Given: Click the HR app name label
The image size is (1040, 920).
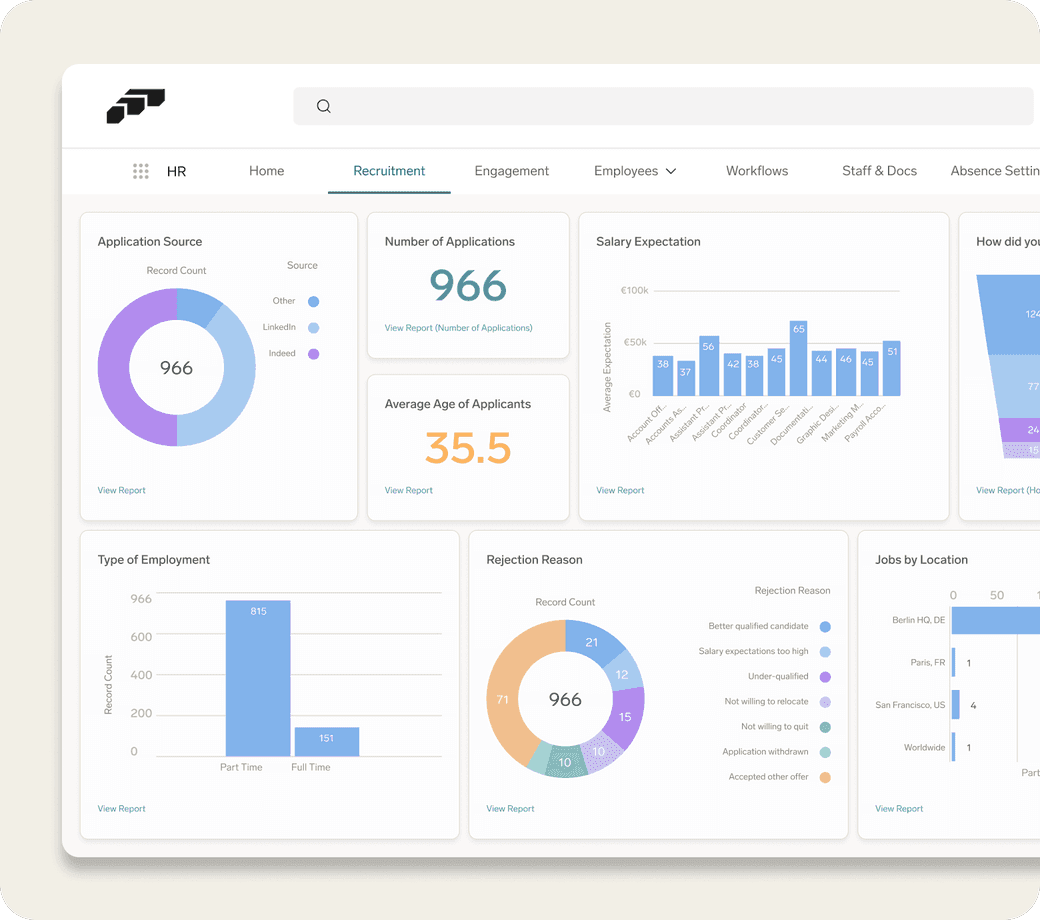Looking at the screenshot, I should tap(176, 171).
